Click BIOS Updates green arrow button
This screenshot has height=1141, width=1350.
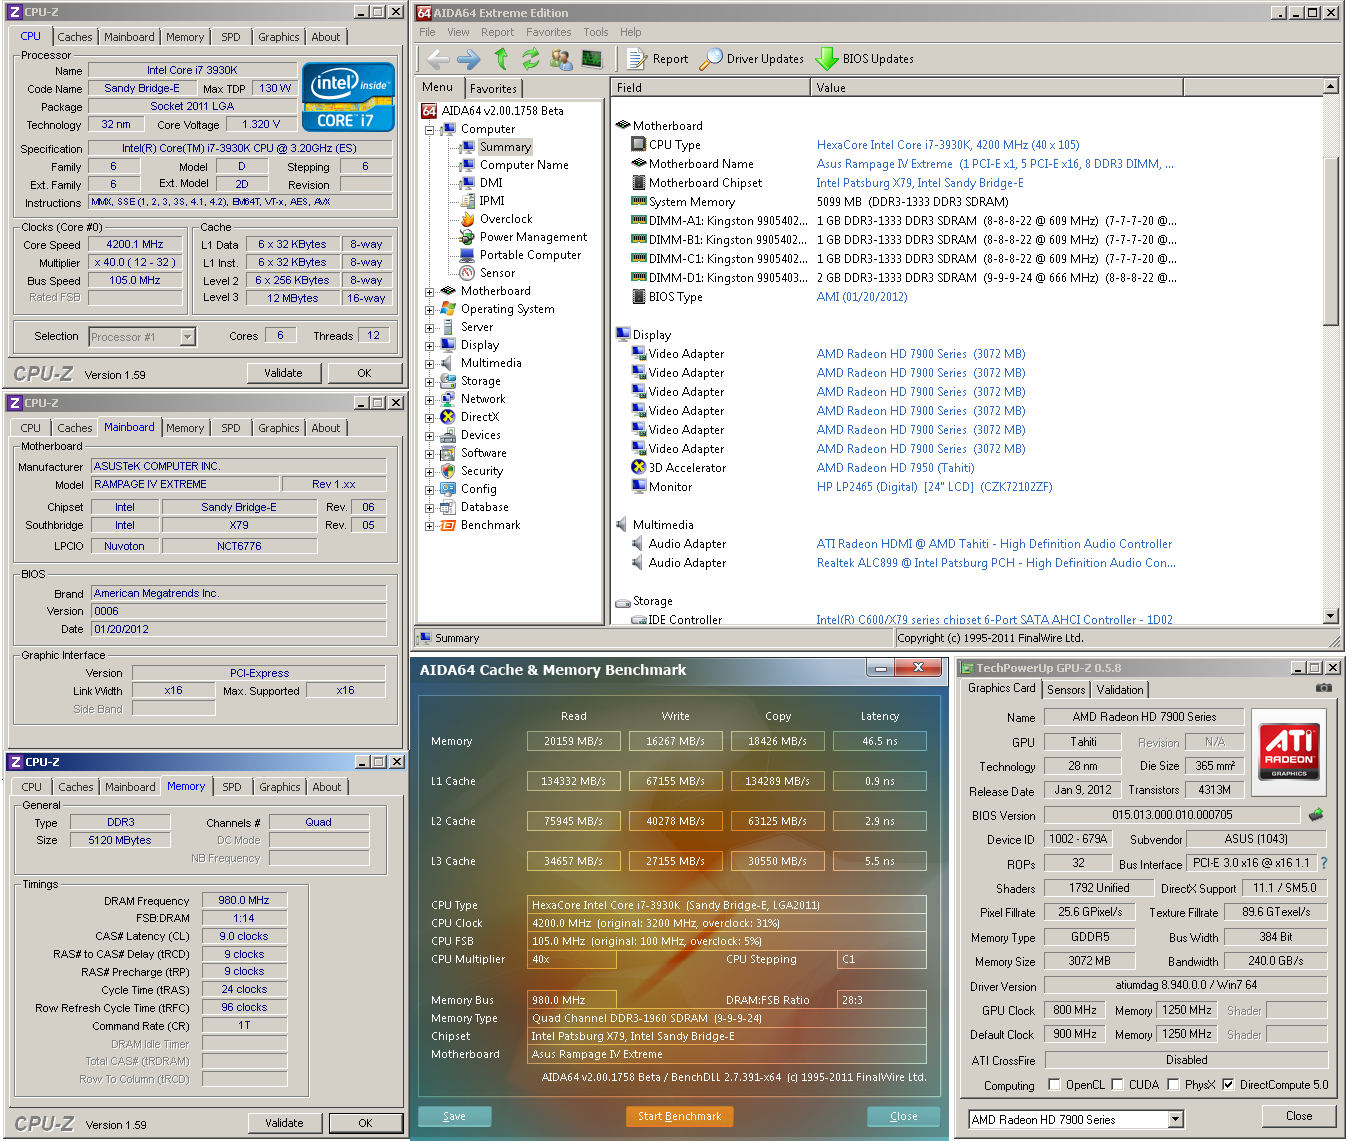point(864,59)
